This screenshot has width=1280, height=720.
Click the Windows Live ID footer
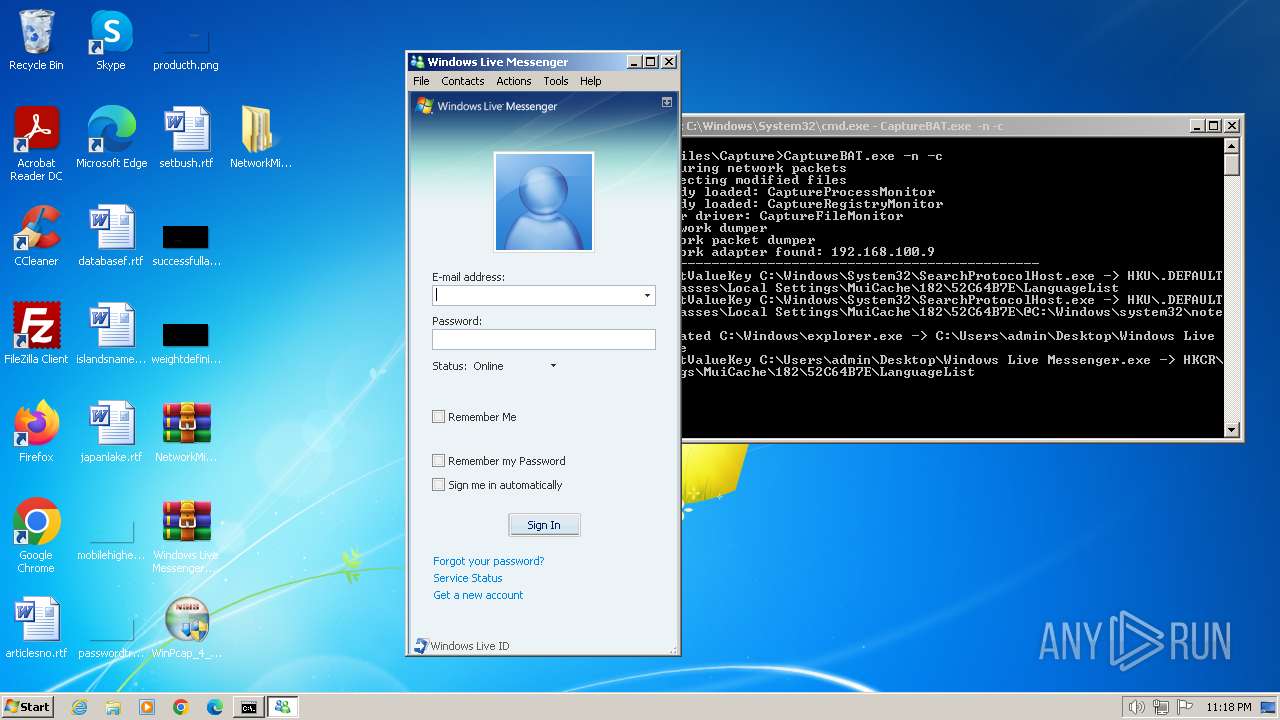click(x=462, y=646)
